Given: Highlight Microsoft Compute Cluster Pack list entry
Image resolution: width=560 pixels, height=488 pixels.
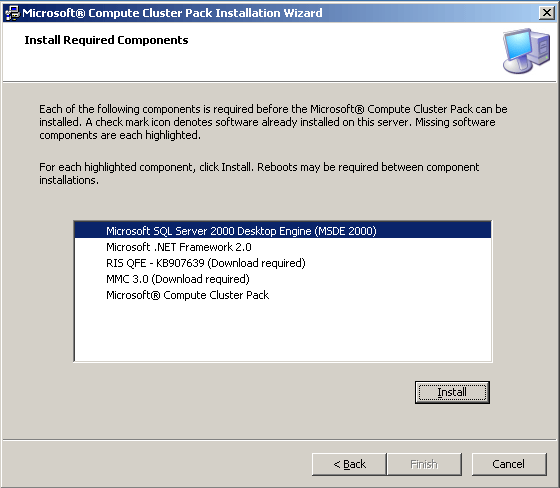Looking at the screenshot, I should 282,295.
